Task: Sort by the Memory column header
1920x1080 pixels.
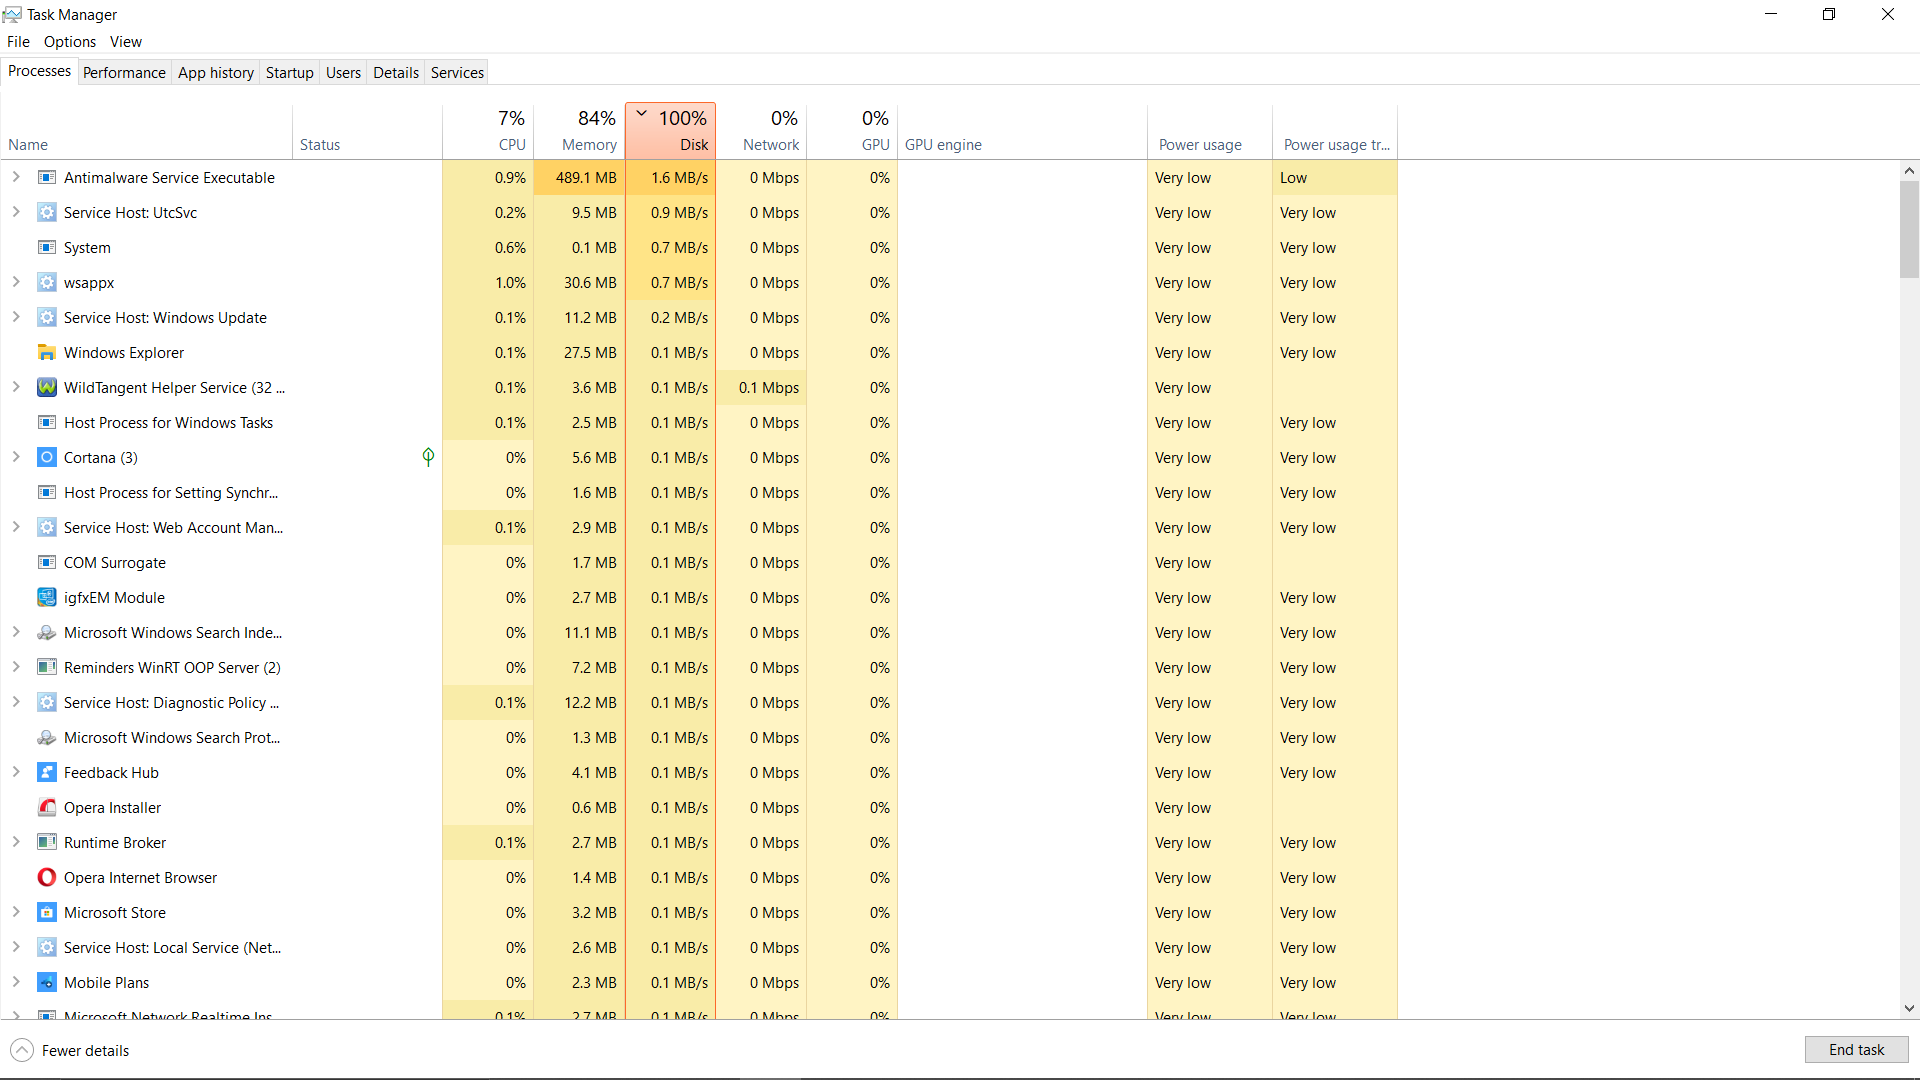Action: point(579,131)
